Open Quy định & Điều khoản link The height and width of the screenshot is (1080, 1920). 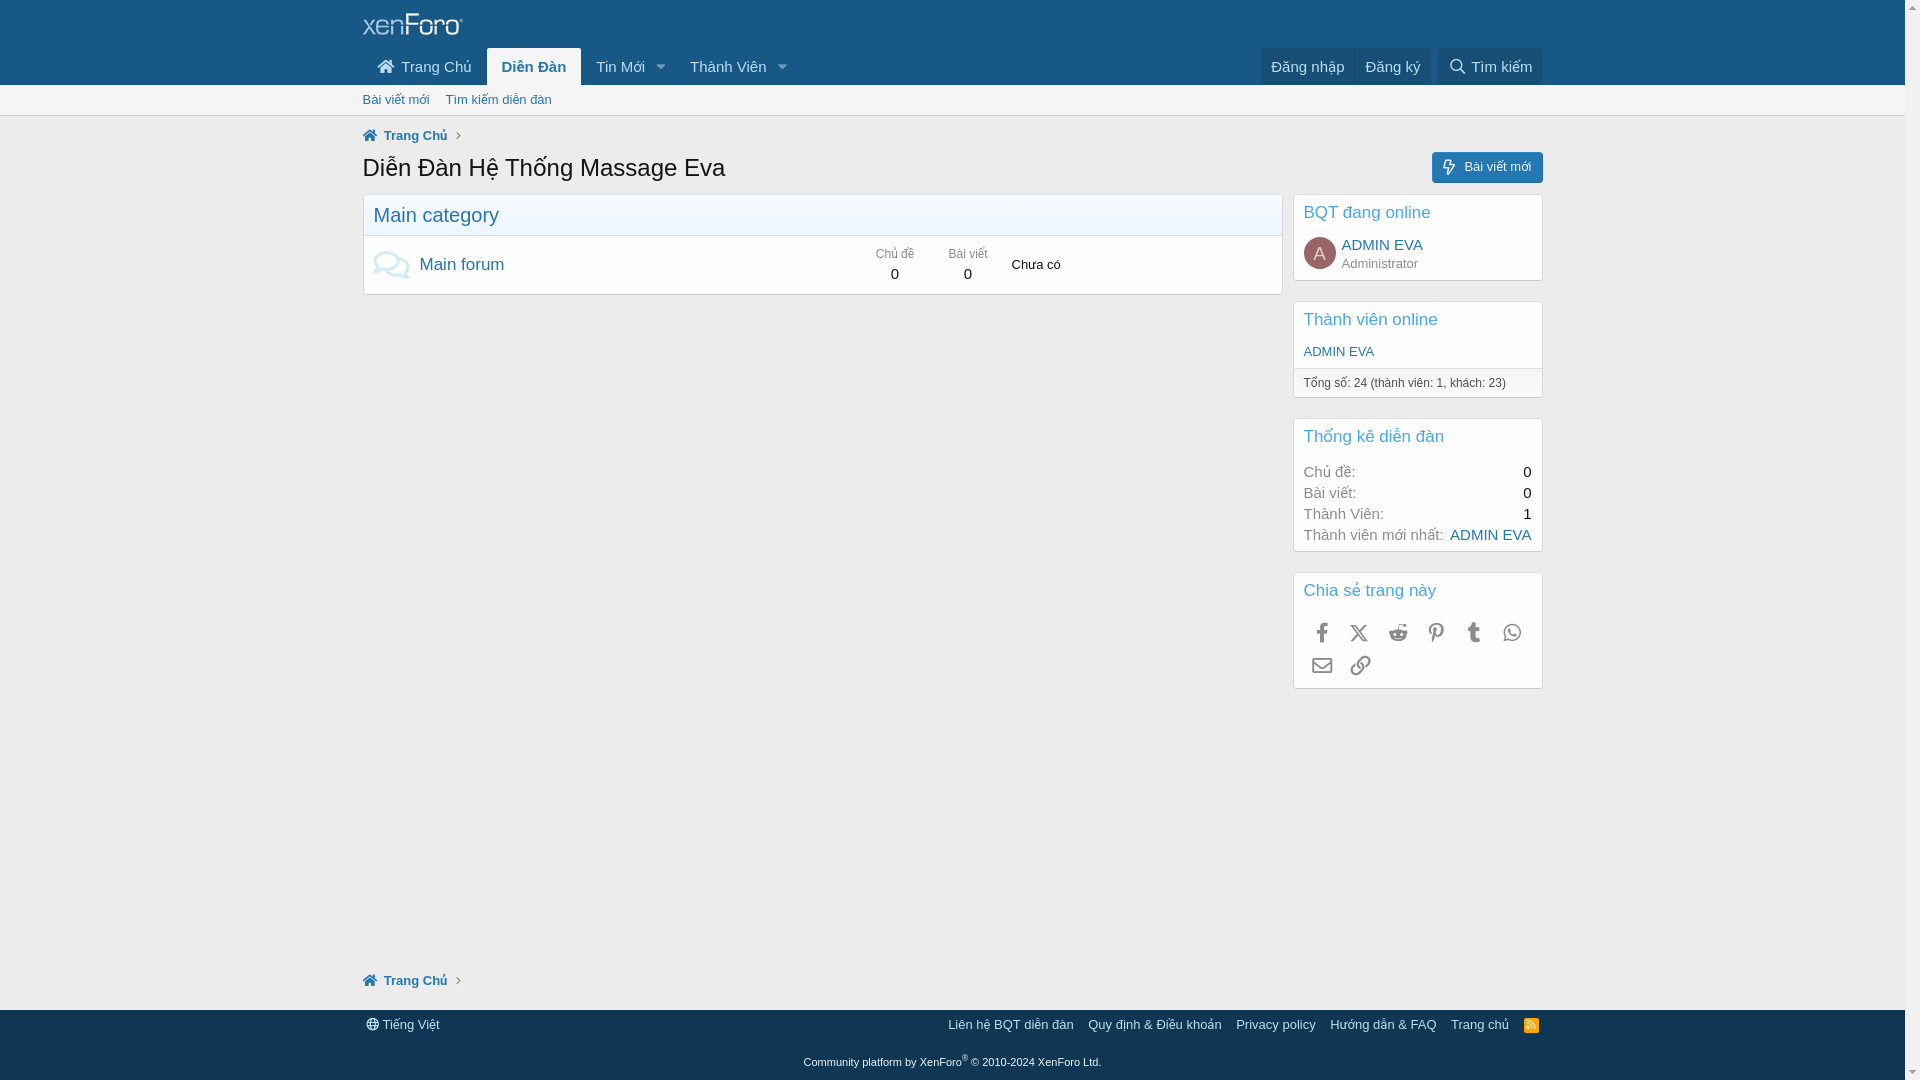pyautogui.click(x=1154, y=1025)
